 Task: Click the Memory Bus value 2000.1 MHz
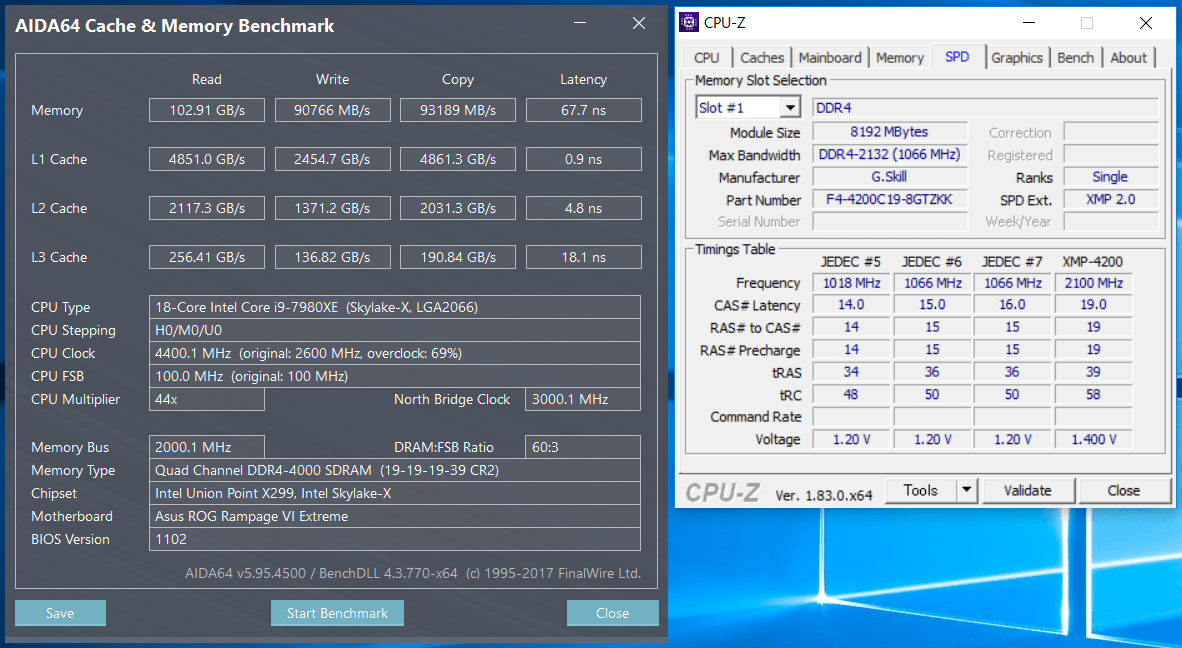click(207, 447)
